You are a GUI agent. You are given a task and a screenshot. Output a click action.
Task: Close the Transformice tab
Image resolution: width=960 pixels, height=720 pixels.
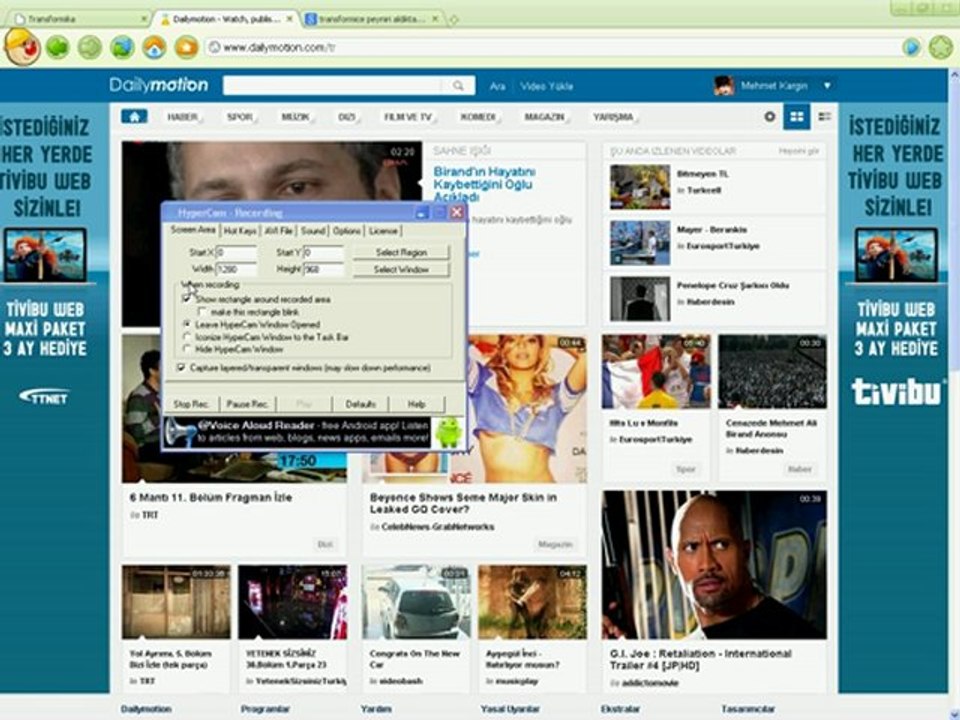[x=144, y=19]
